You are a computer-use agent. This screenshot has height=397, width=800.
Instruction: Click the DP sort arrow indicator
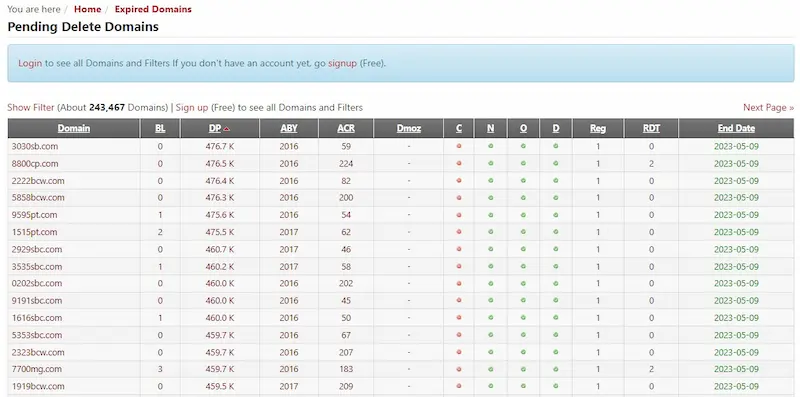coord(227,129)
